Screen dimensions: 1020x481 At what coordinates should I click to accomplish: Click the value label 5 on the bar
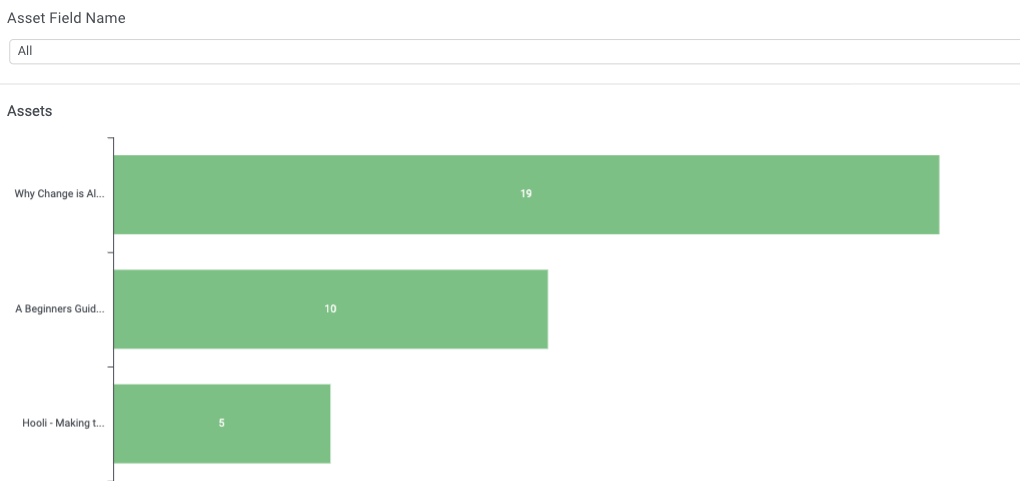[x=222, y=424]
